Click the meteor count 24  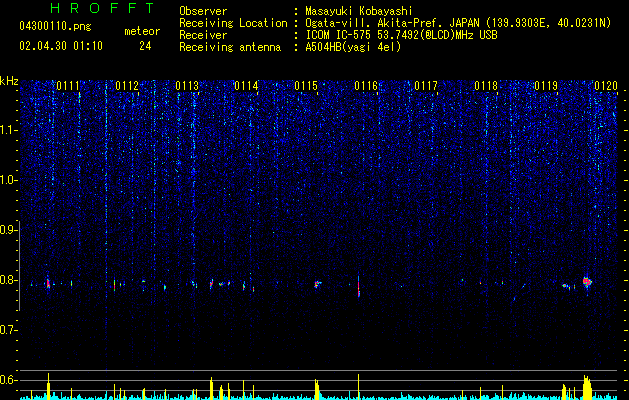coord(145,46)
